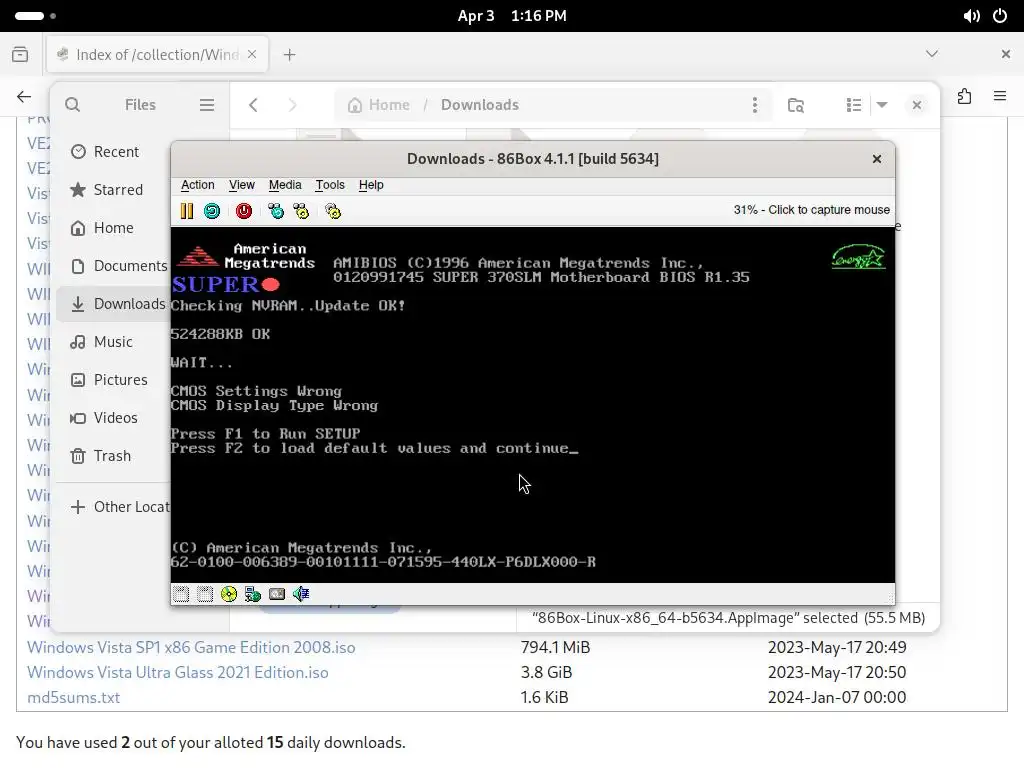Click the '31% - Click to capture mouse' status text
The image size is (1024, 768).
811,210
